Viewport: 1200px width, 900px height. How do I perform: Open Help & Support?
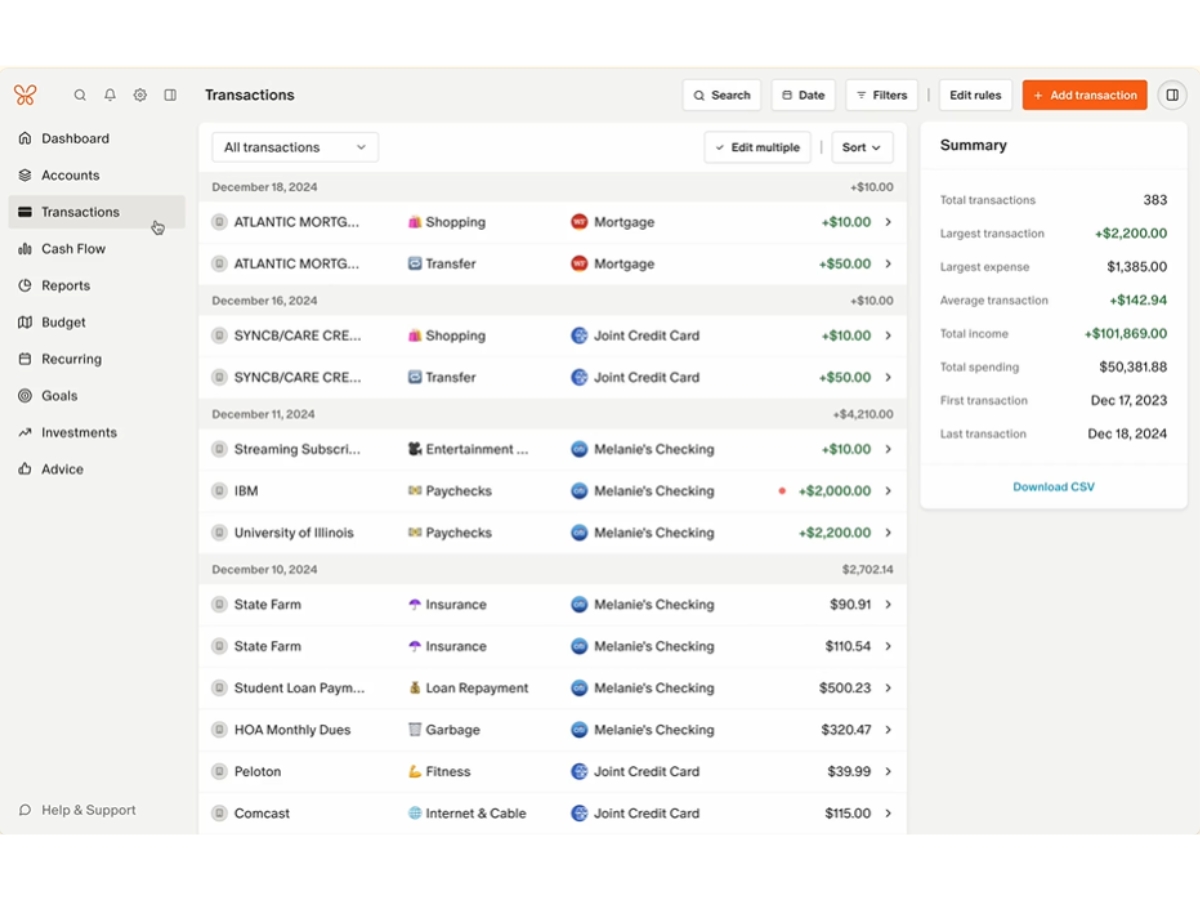78,810
